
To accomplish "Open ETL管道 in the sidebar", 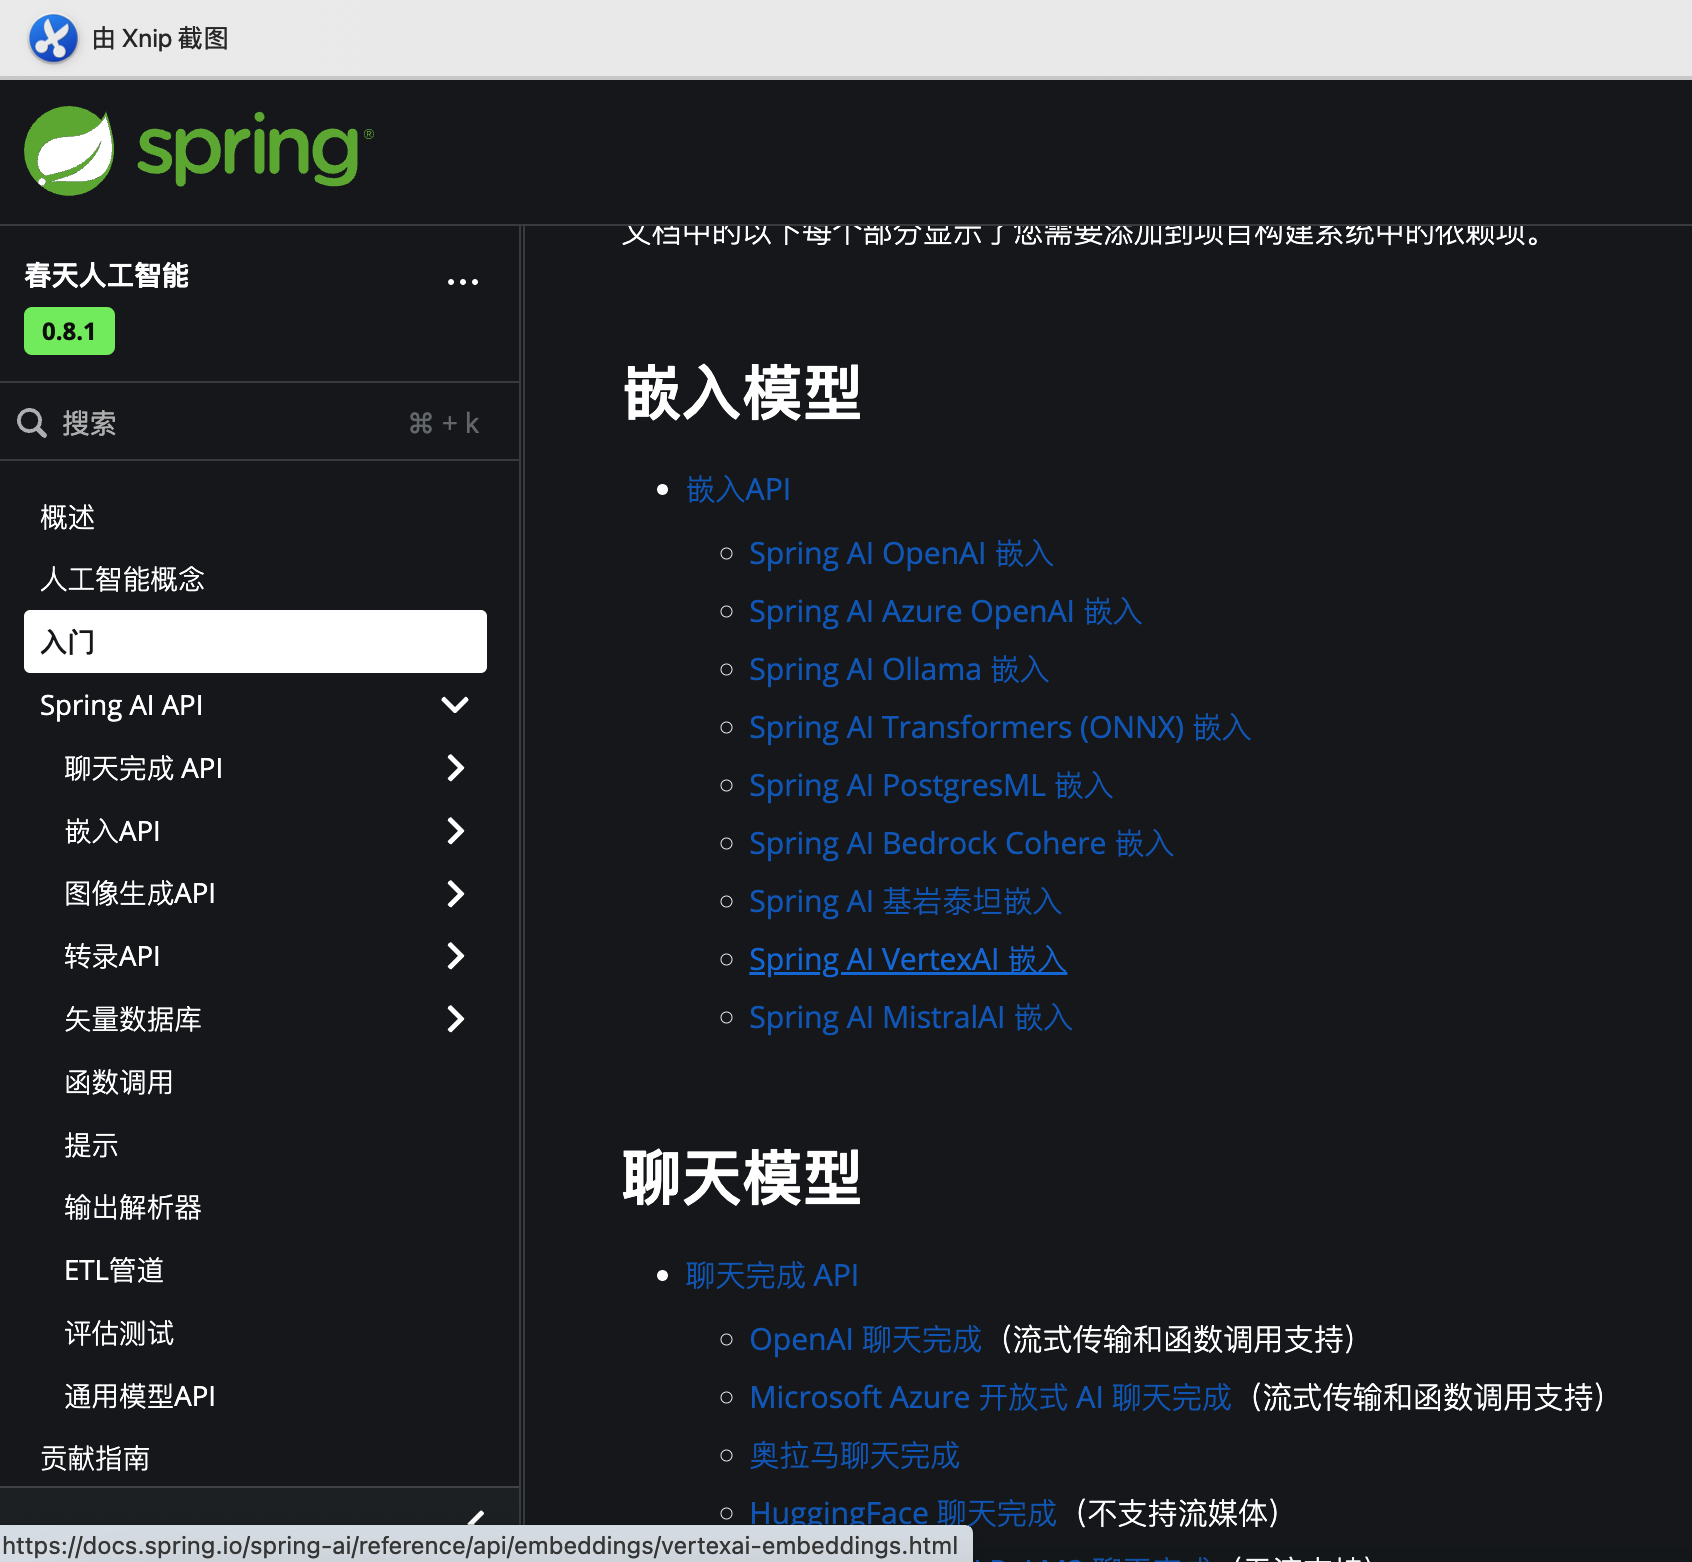I will [x=114, y=1270].
